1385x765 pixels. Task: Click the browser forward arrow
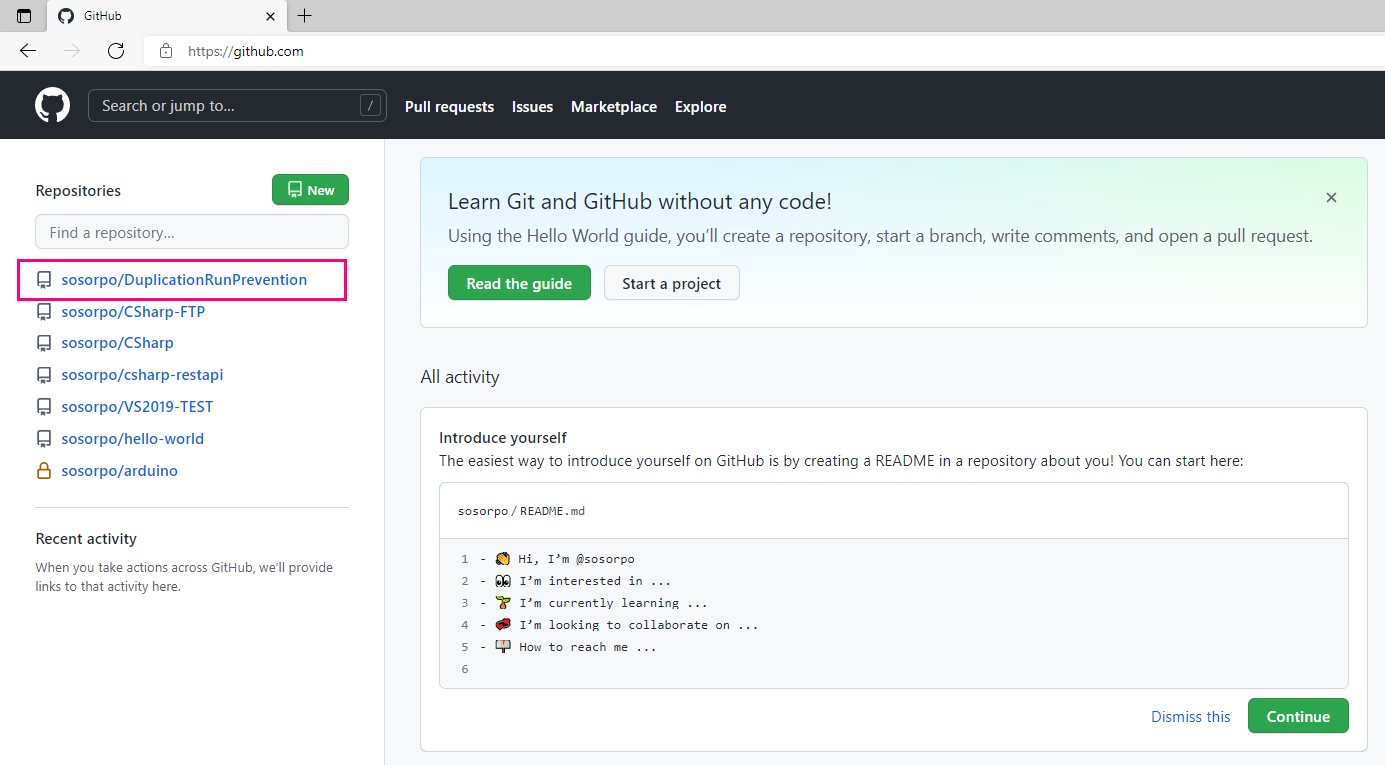point(72,51)
